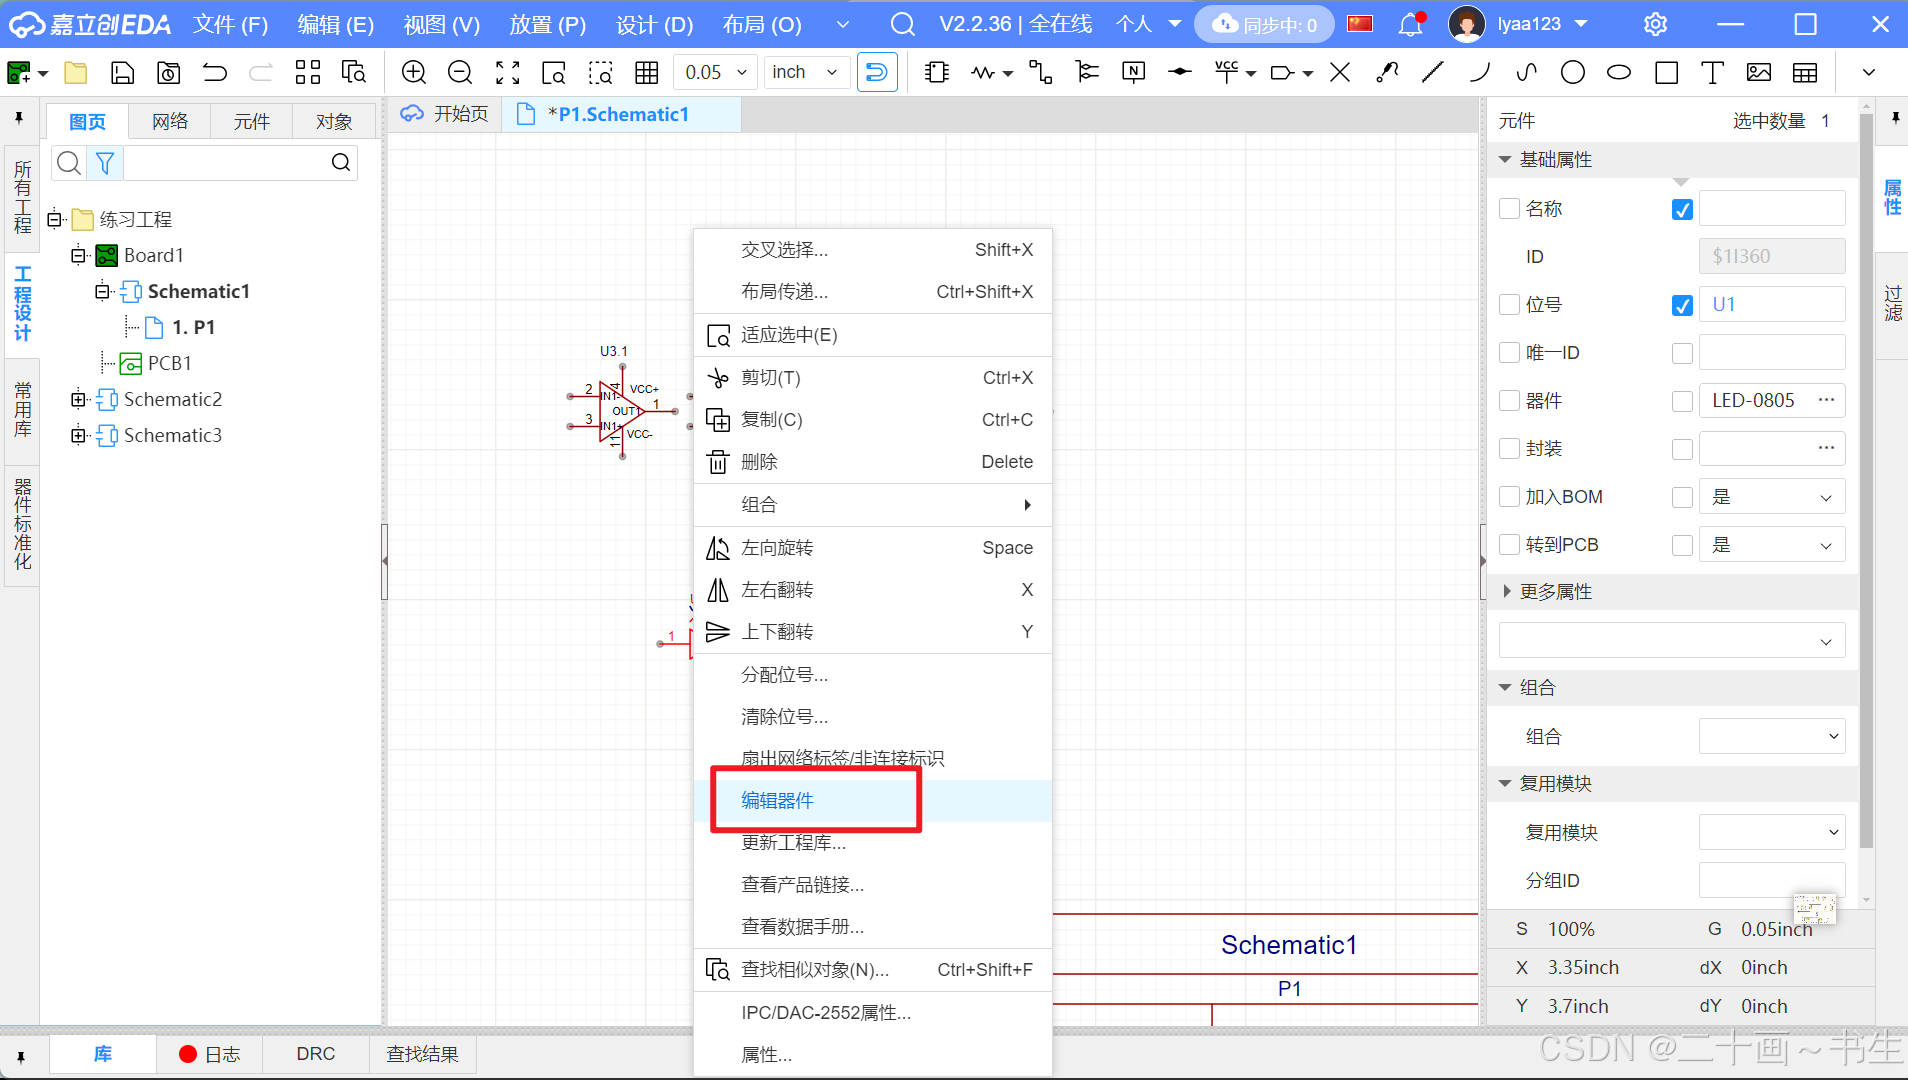Click the search icon in title bar
The height and width of the screenshot is (1080, 1908).
point(903,24)
